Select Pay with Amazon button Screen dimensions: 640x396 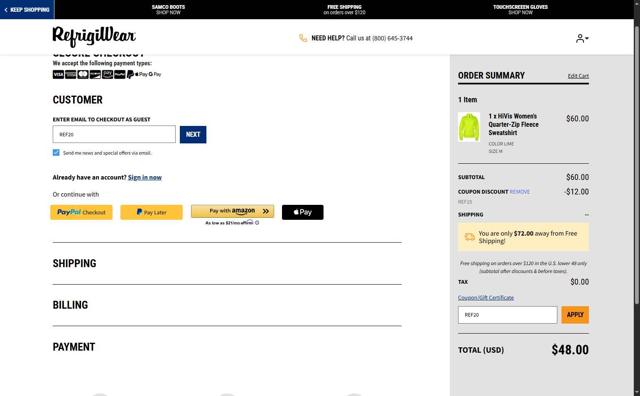[233, 211]
